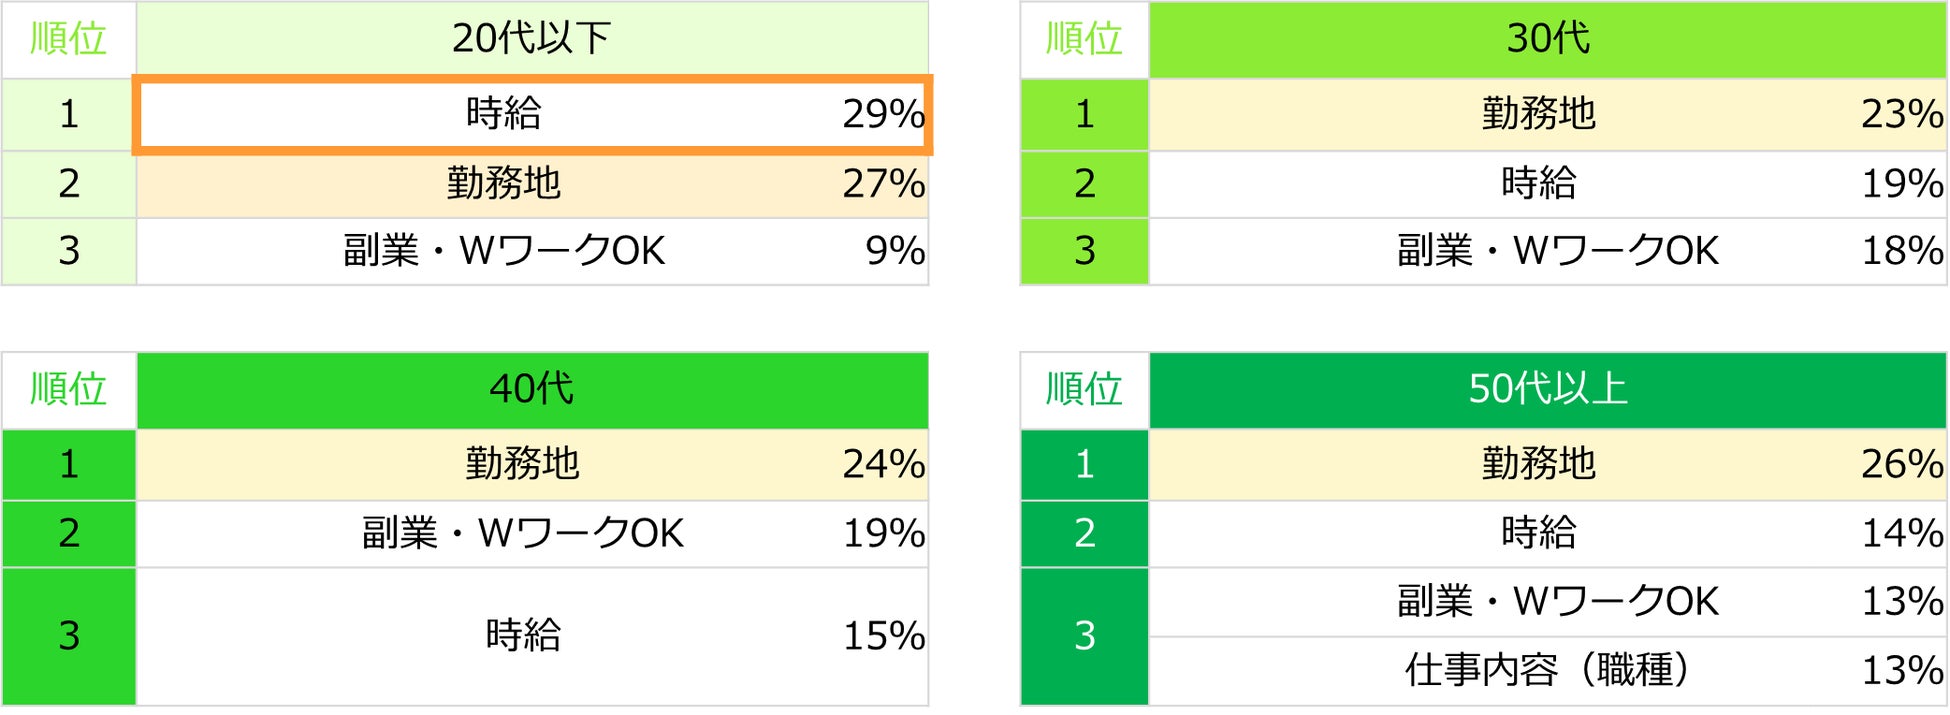Viewport: 1950px width, 715px height.
Task: Click the 50代以上 table header
Action: tap(1547, 389)
